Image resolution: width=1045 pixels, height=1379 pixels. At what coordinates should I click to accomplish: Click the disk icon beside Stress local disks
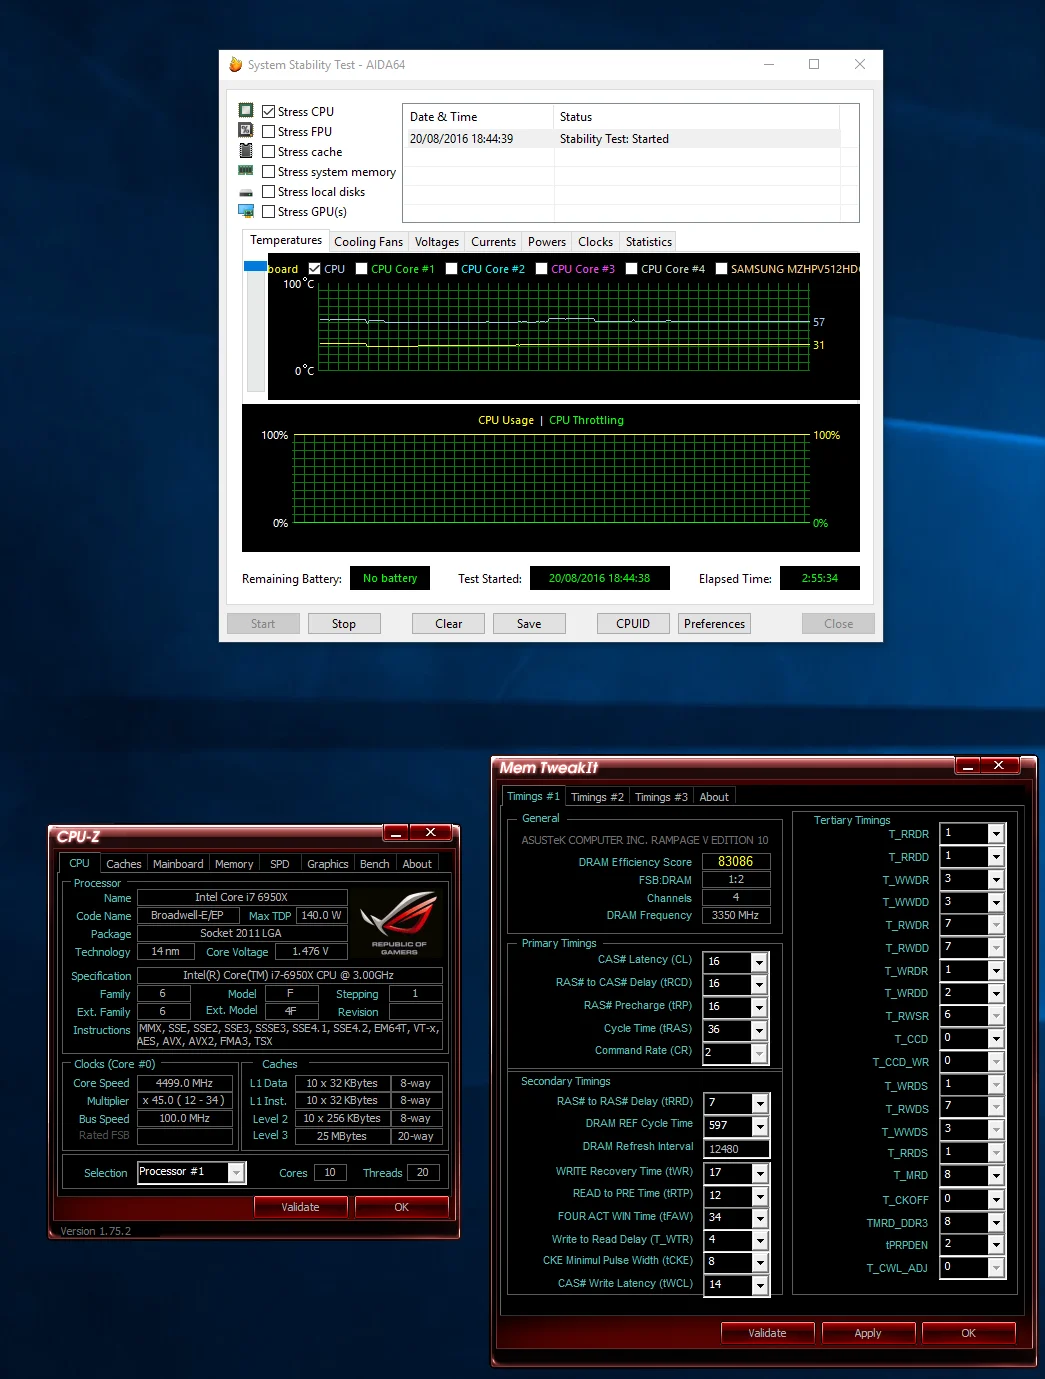click(x=246, y=192)
